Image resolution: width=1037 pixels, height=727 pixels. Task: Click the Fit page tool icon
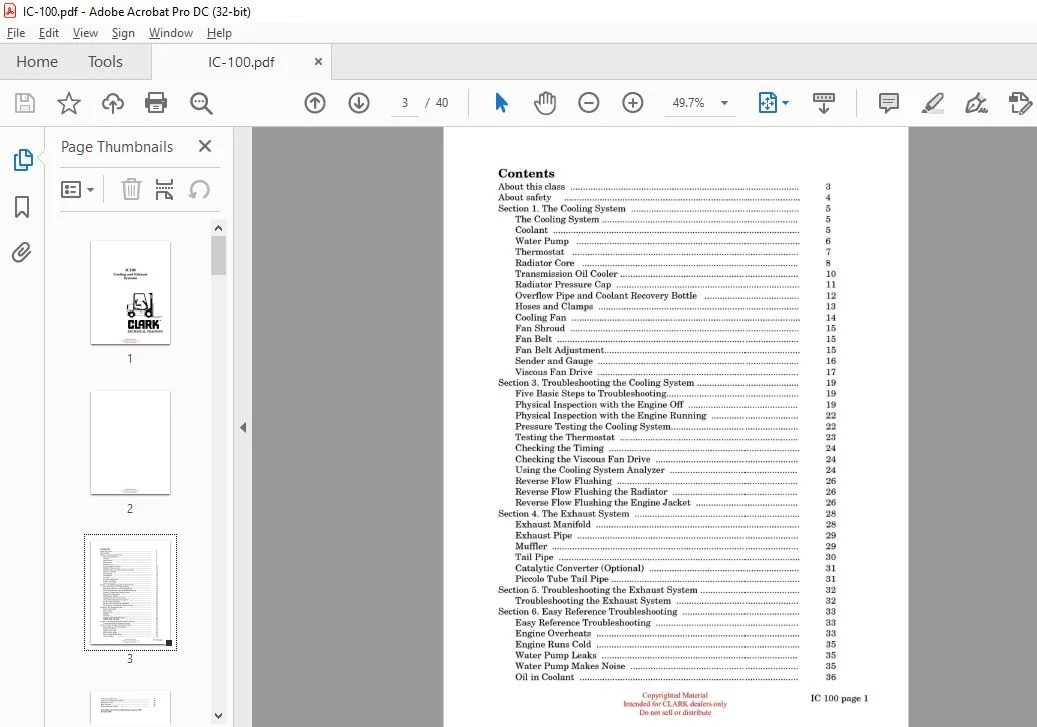767,103
